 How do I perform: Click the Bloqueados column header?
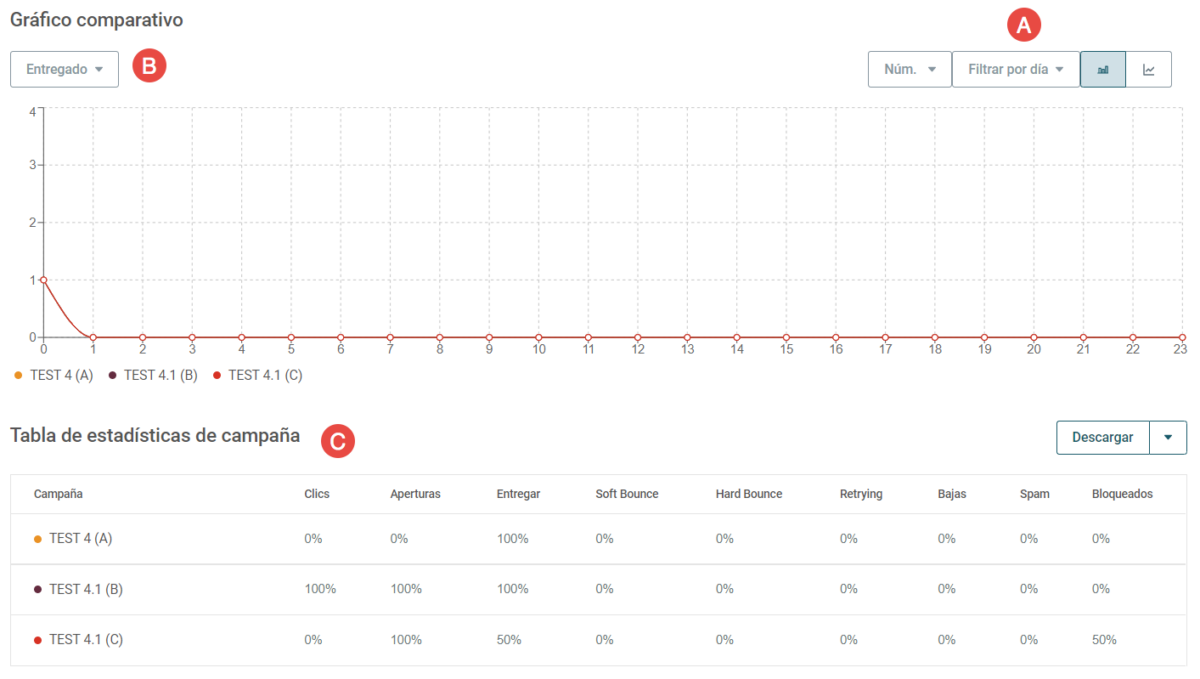coord(1122,494)
